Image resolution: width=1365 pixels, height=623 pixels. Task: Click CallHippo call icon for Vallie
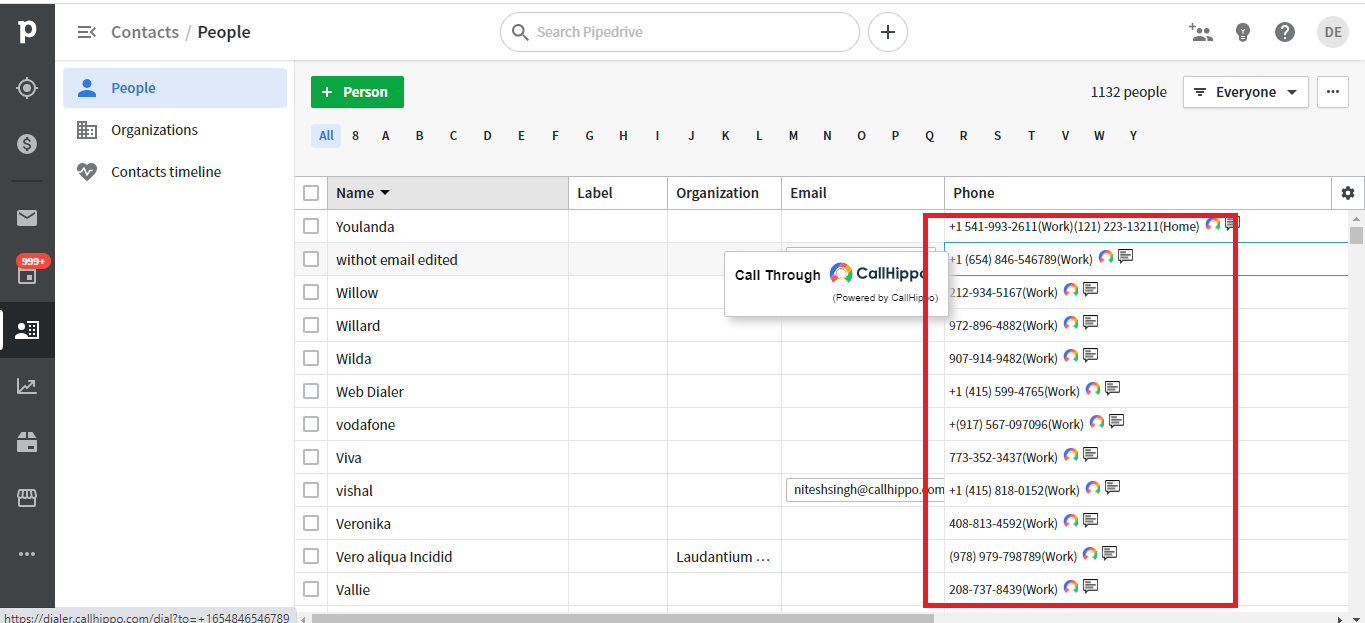1071,587
